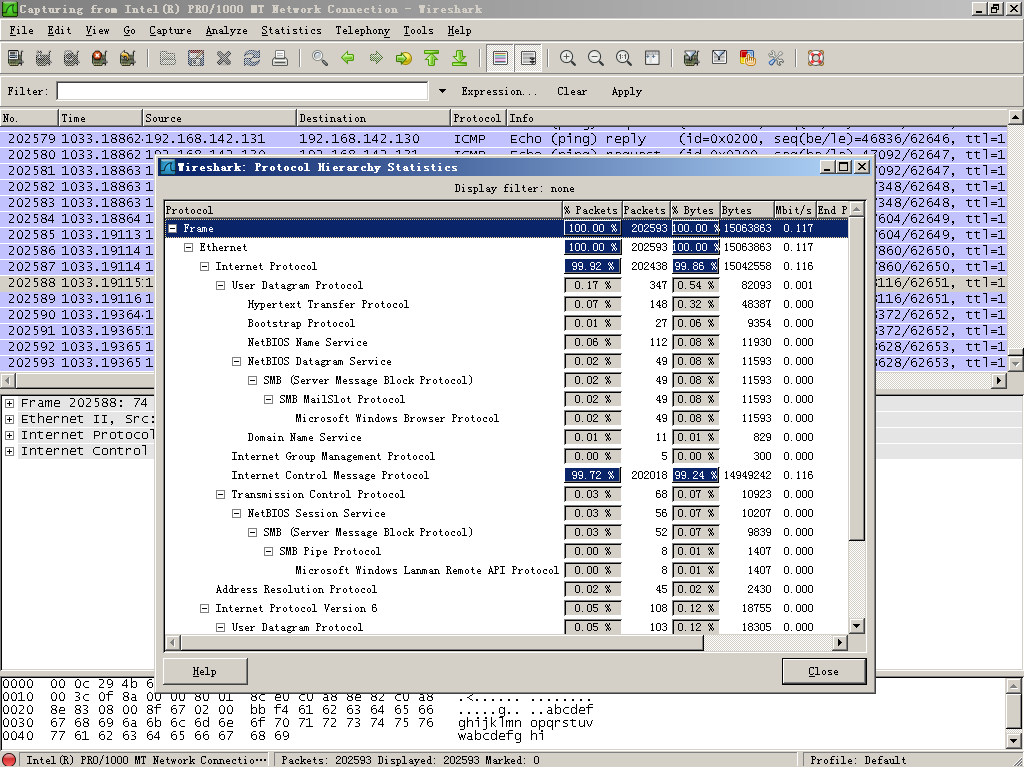The height and width of the screenshot is (768, 1024).
Task: Restart the running live capture
Action: (x=128, y=58)
